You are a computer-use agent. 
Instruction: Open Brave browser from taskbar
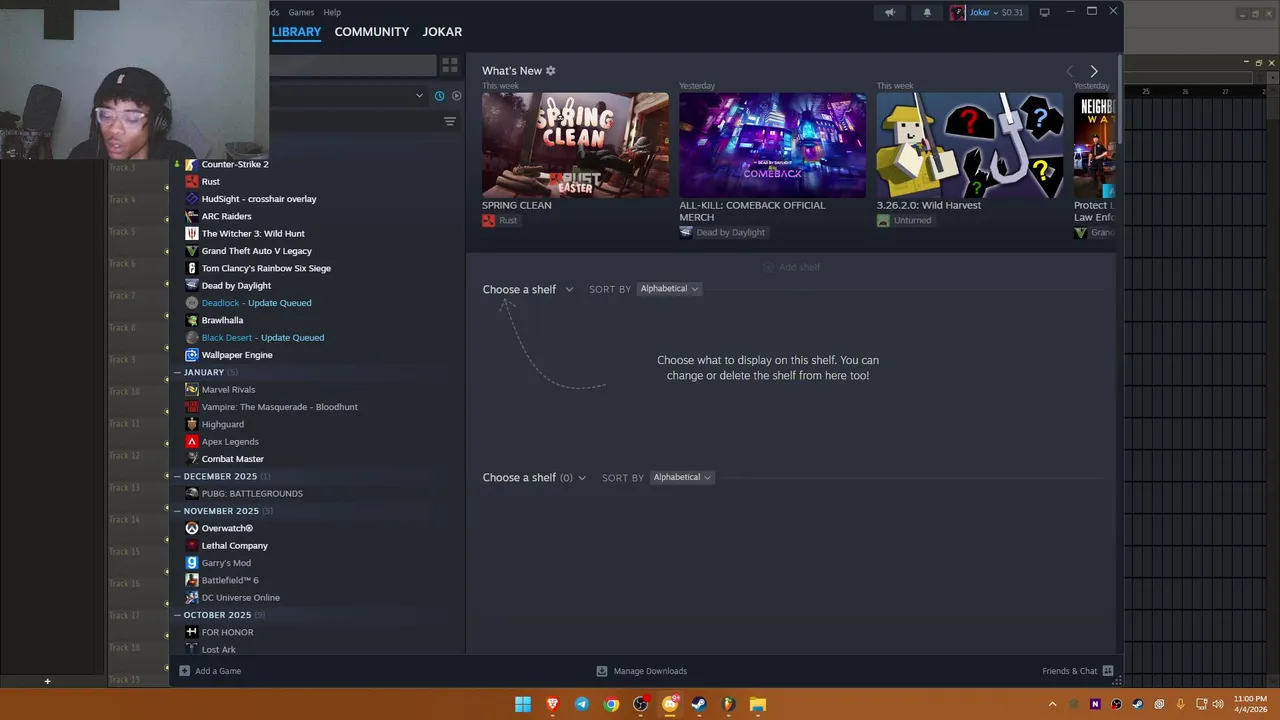pyautogui.click(x=552, y=704)
